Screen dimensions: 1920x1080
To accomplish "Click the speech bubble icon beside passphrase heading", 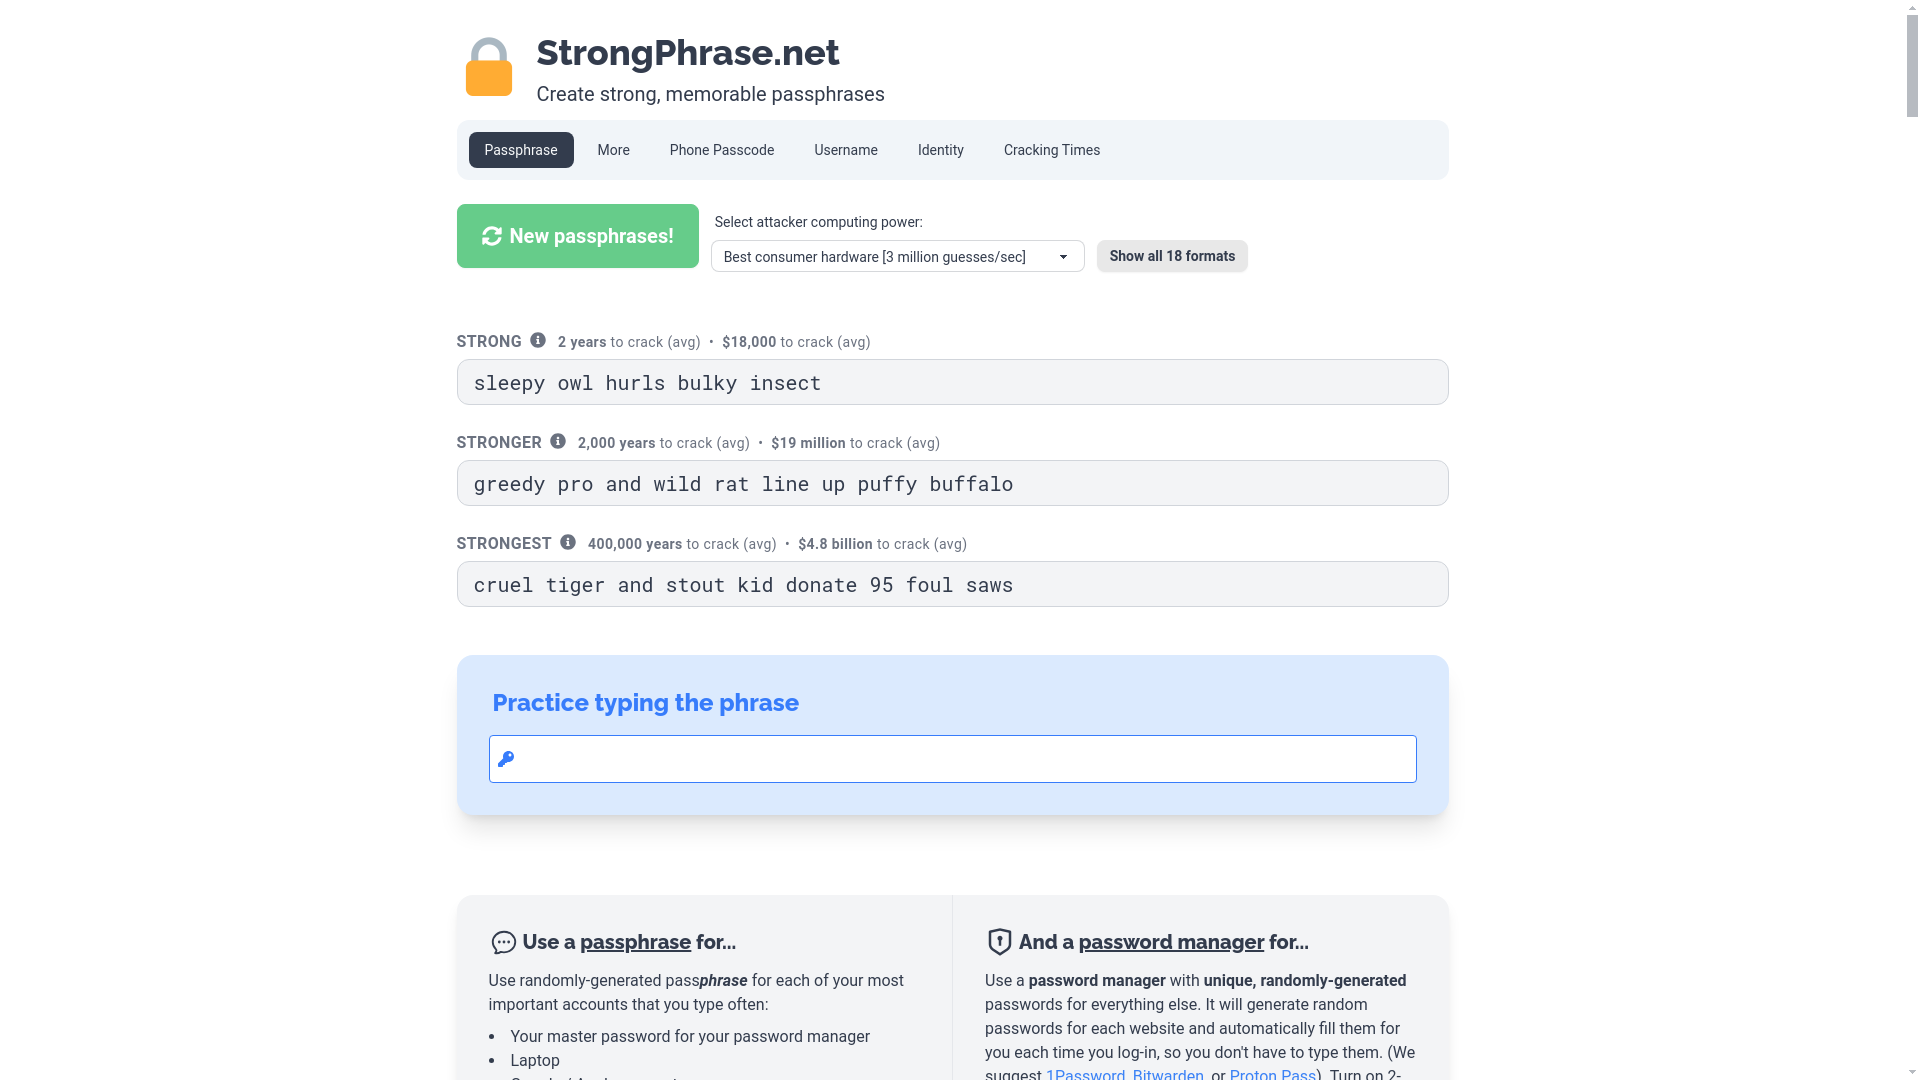I will point(503,942).
